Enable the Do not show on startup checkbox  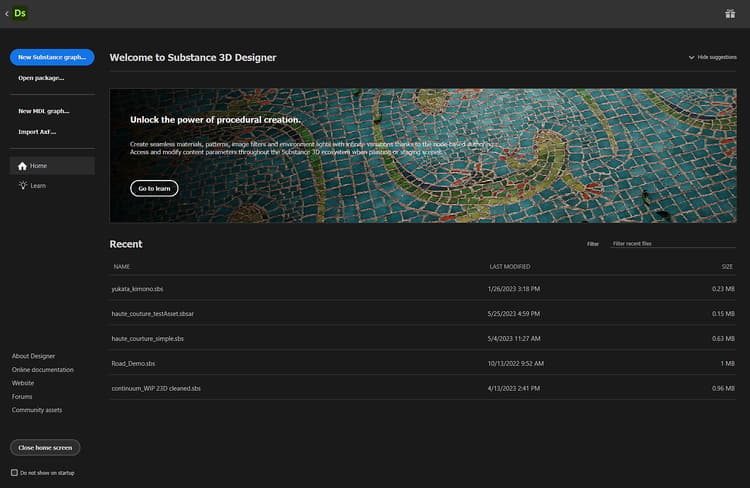14,473
